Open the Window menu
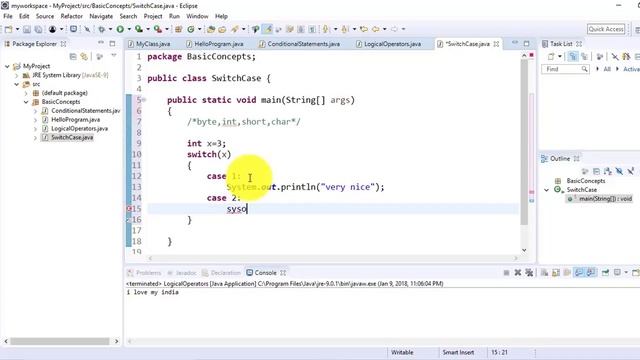The height and width of the screenshot is (360, 640). pos(197,16)
